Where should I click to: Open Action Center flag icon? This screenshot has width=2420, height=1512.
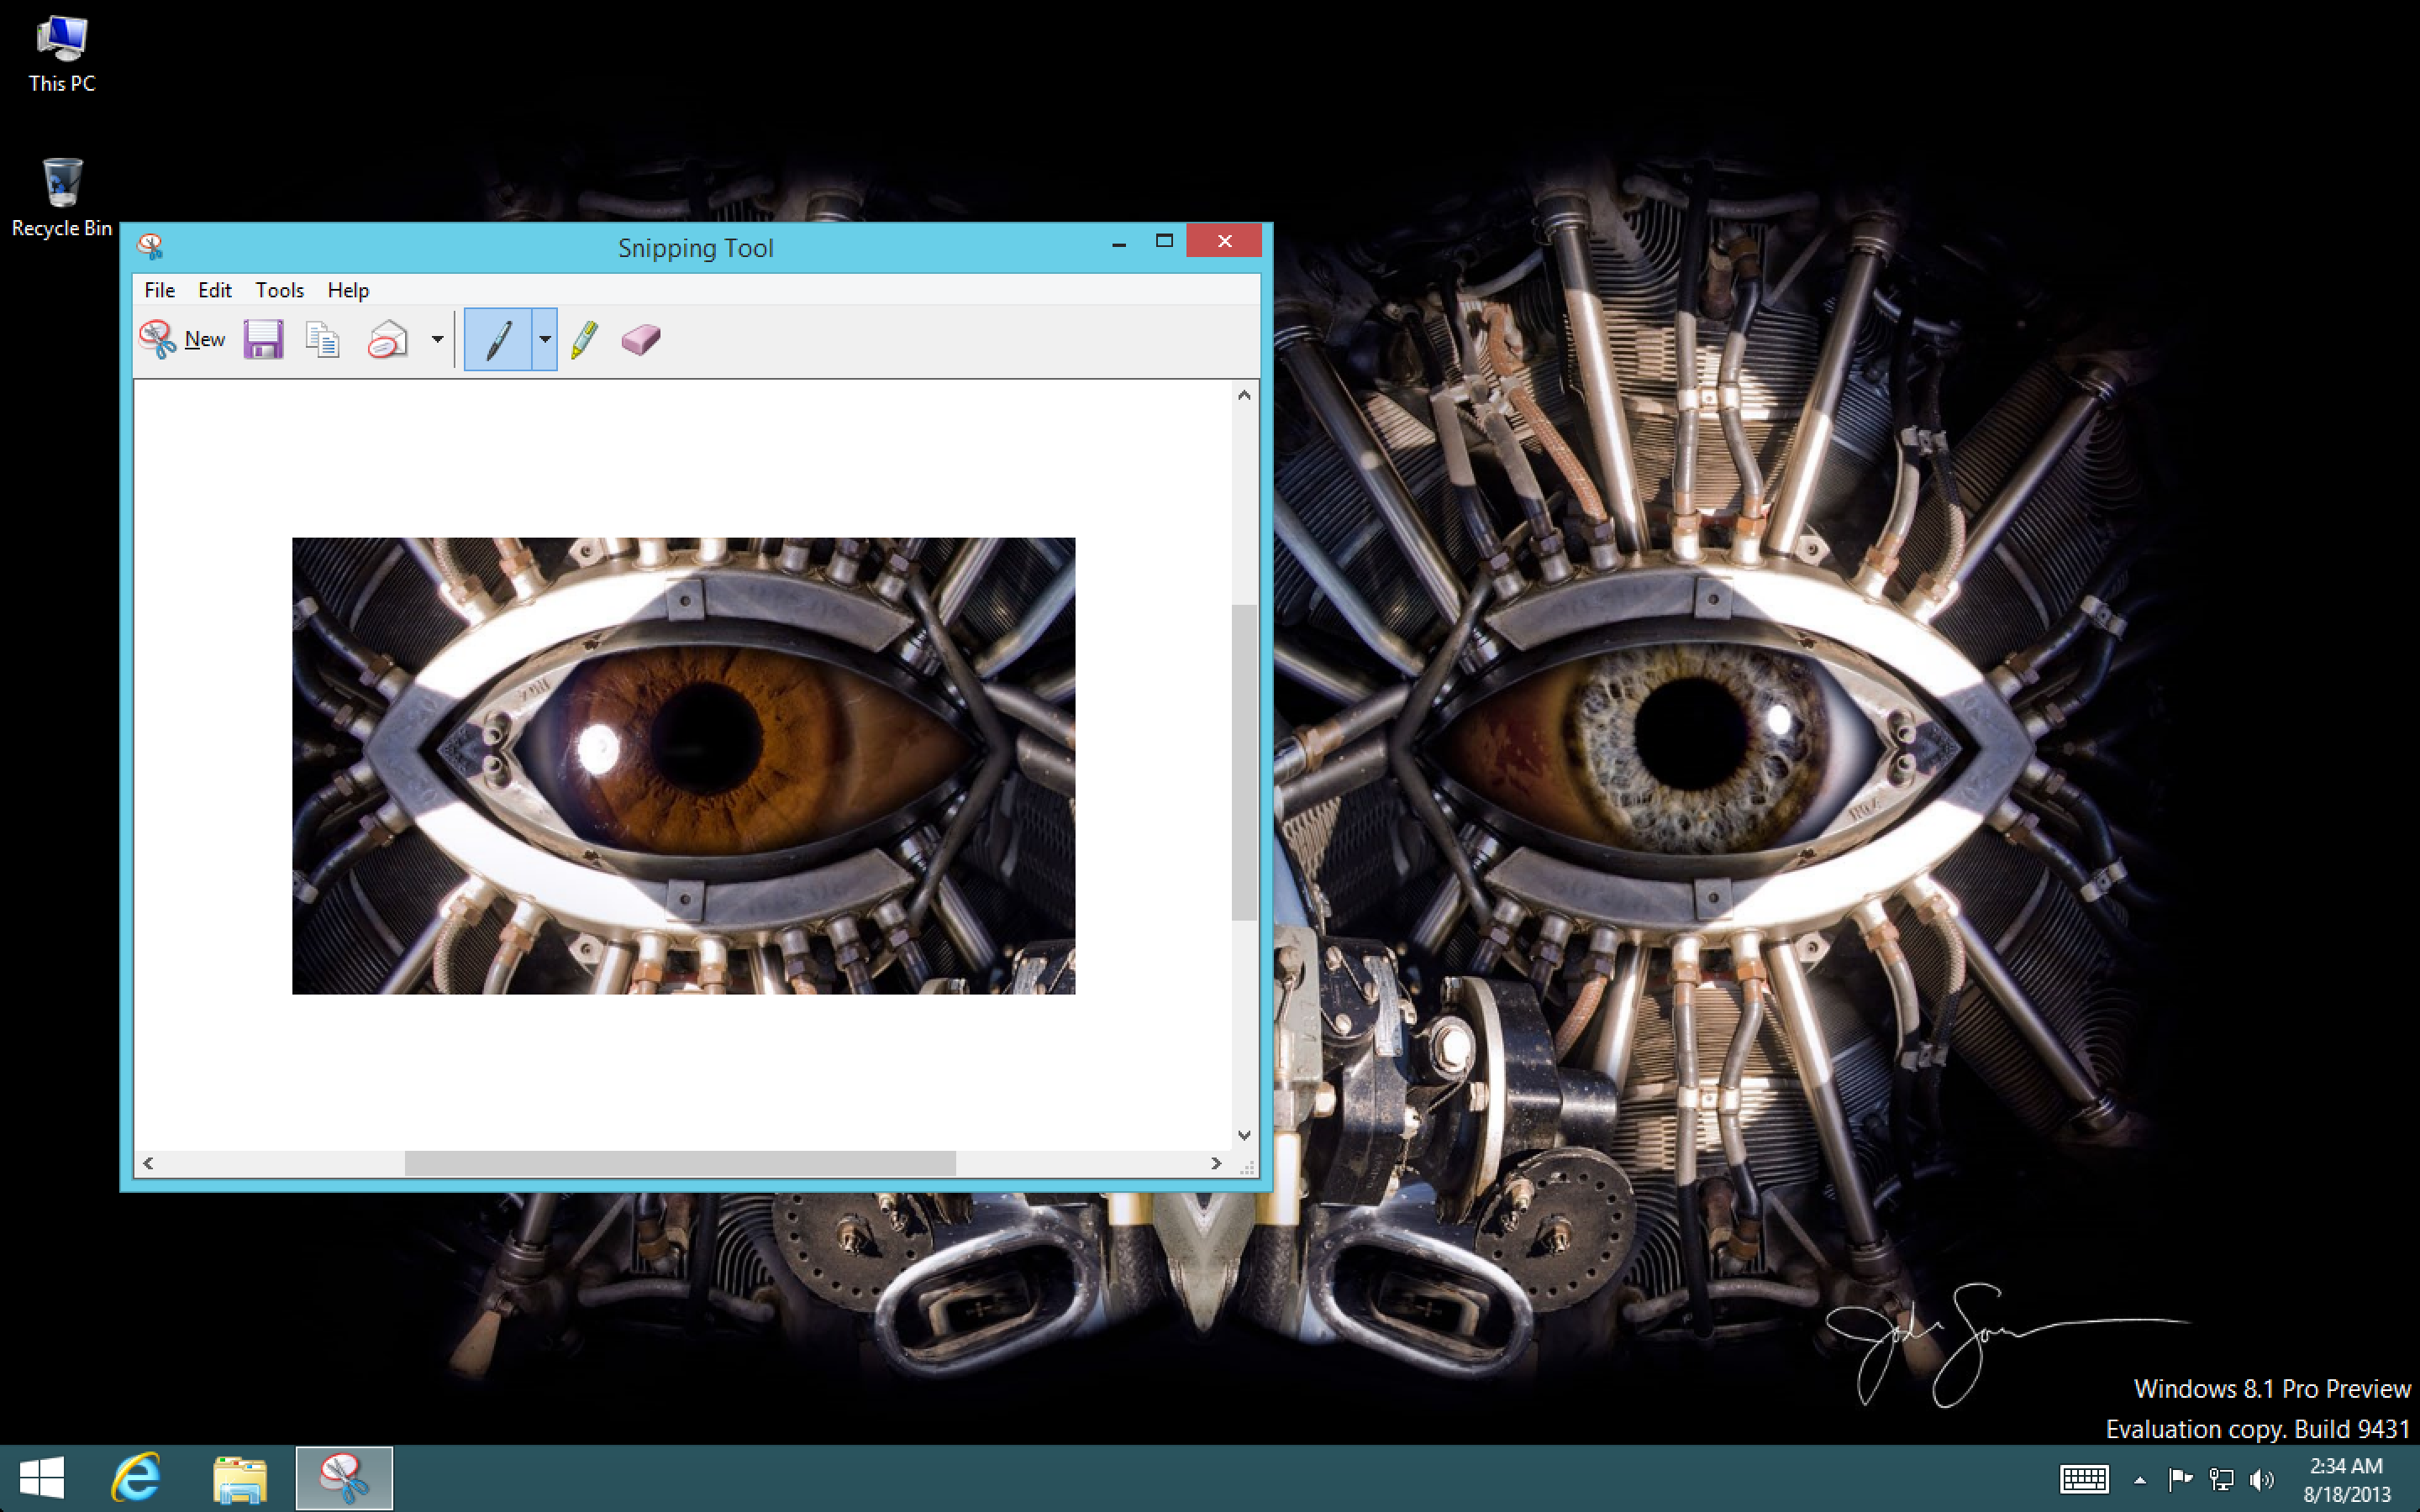tap(2180, 1479)
